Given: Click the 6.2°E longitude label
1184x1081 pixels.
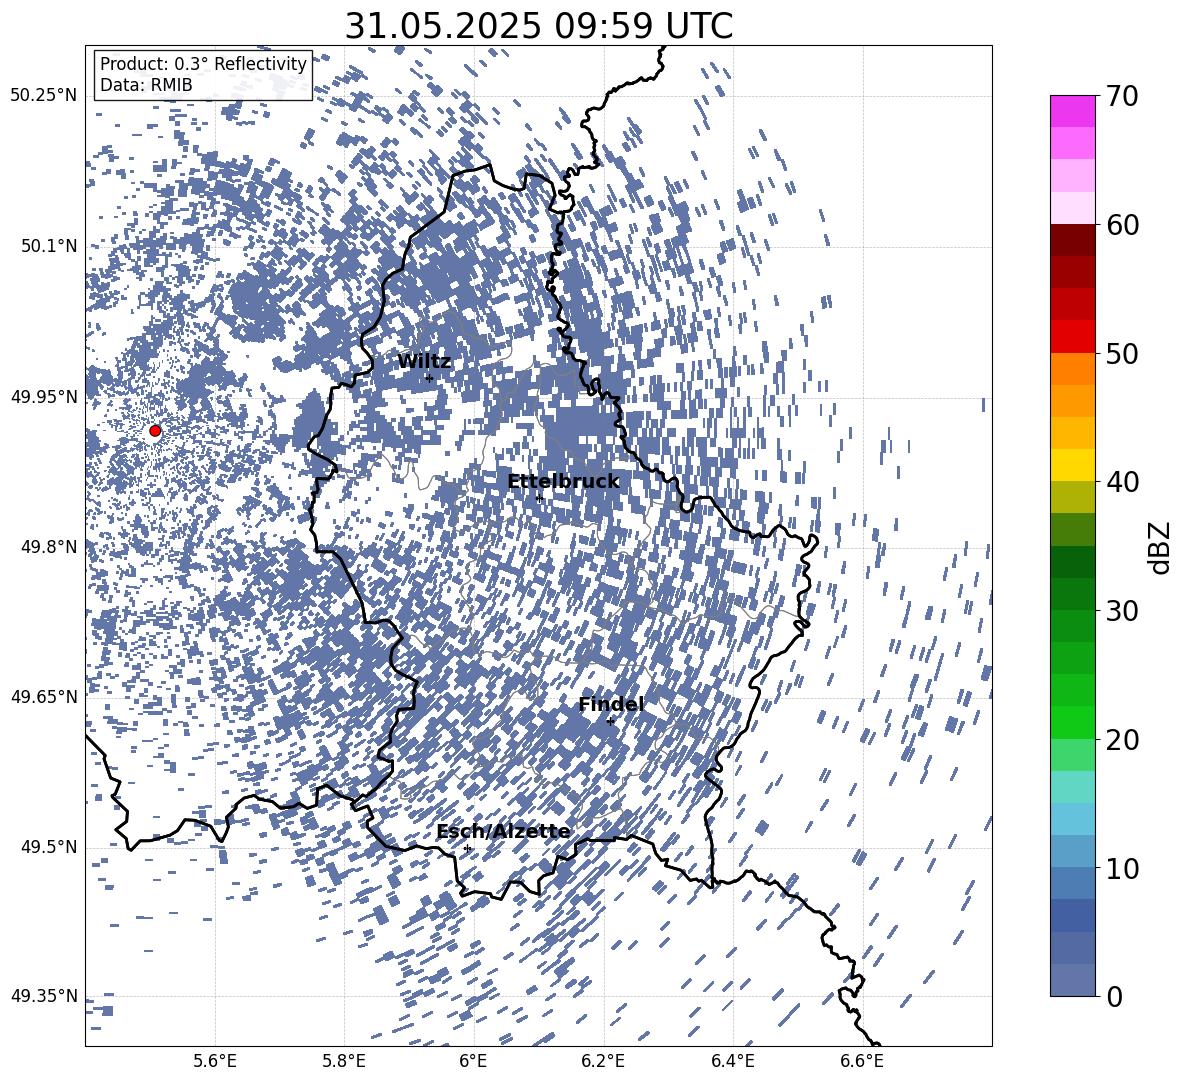Looking at the screenshot, I should pos(603,1061).
